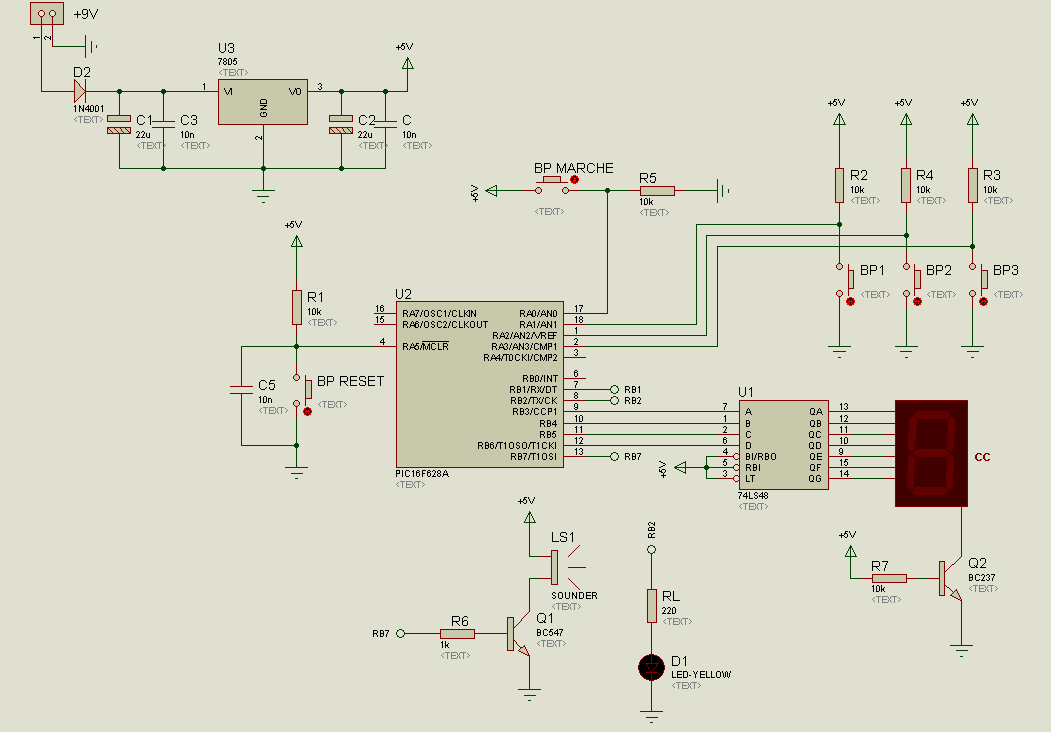Image resolution: width=1051 pixels, height=732 pixels.
Task: Click the C1 22u value label
Action: (x=143, y=135)
